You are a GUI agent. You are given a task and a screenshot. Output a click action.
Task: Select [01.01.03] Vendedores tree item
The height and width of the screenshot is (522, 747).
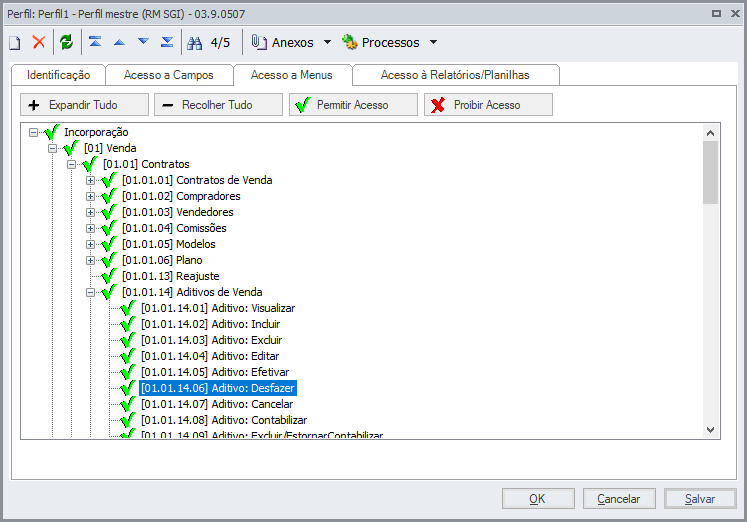(178, 212)
